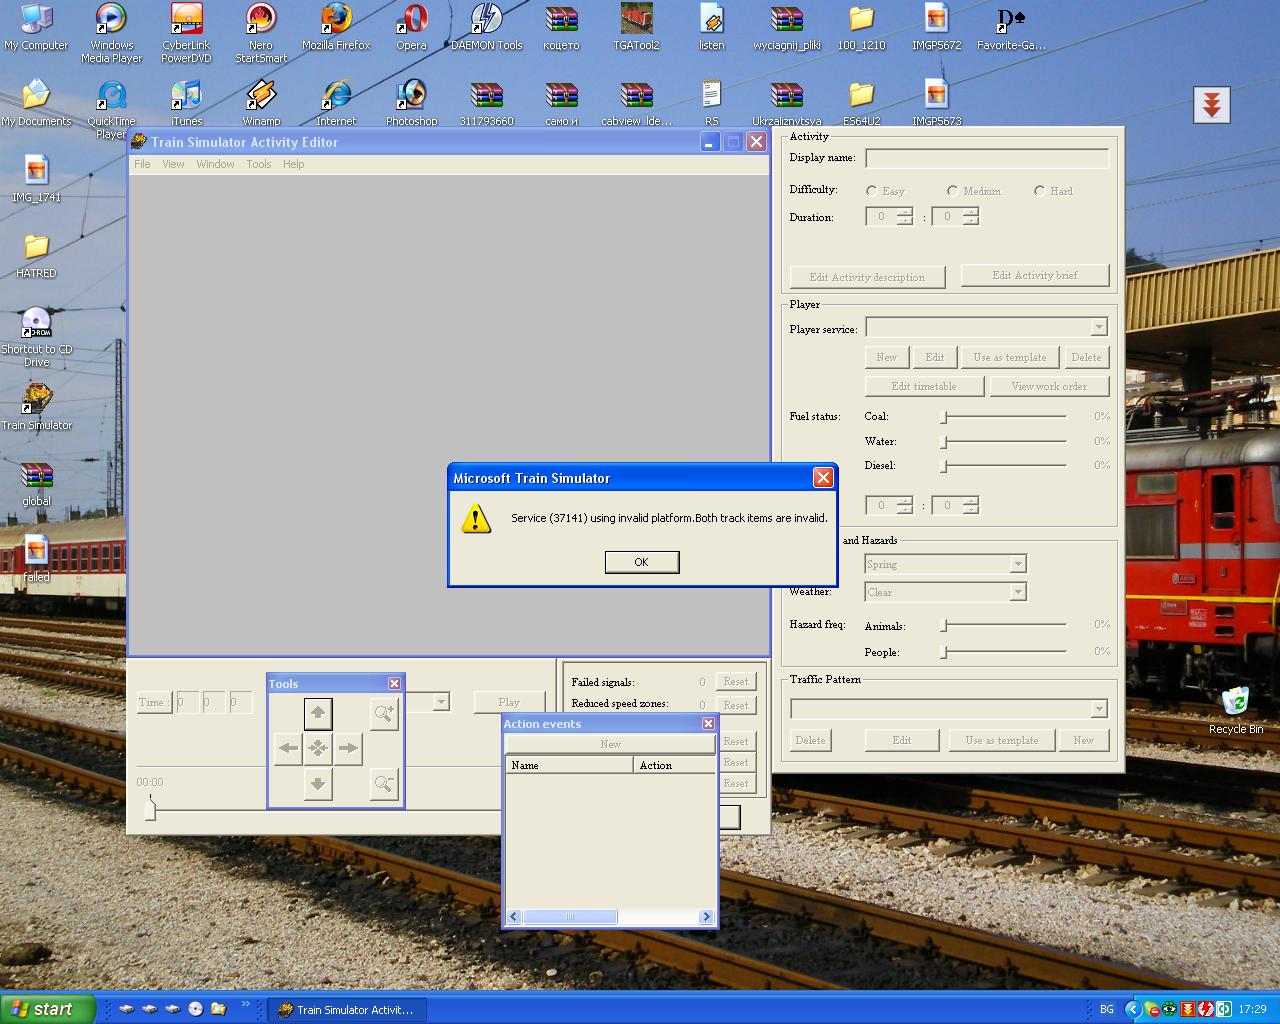Open the Traffic Pattern dropdown

1099,709
